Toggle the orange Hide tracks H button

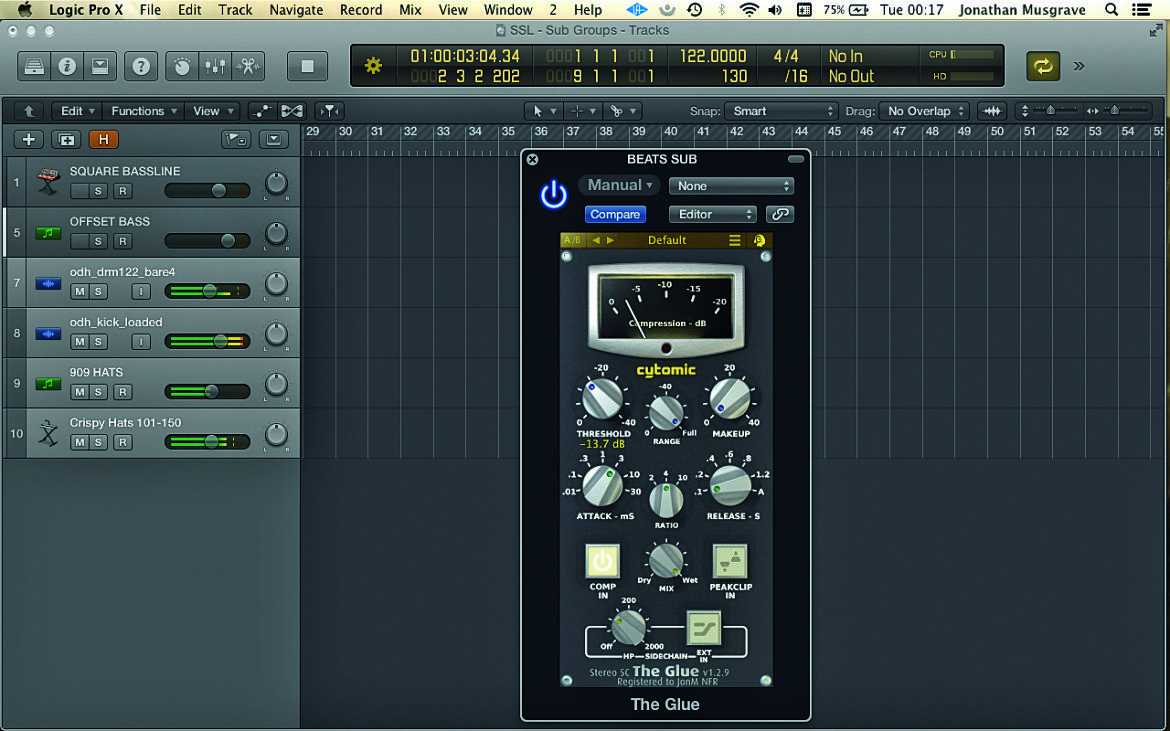(x=104, y=139)
